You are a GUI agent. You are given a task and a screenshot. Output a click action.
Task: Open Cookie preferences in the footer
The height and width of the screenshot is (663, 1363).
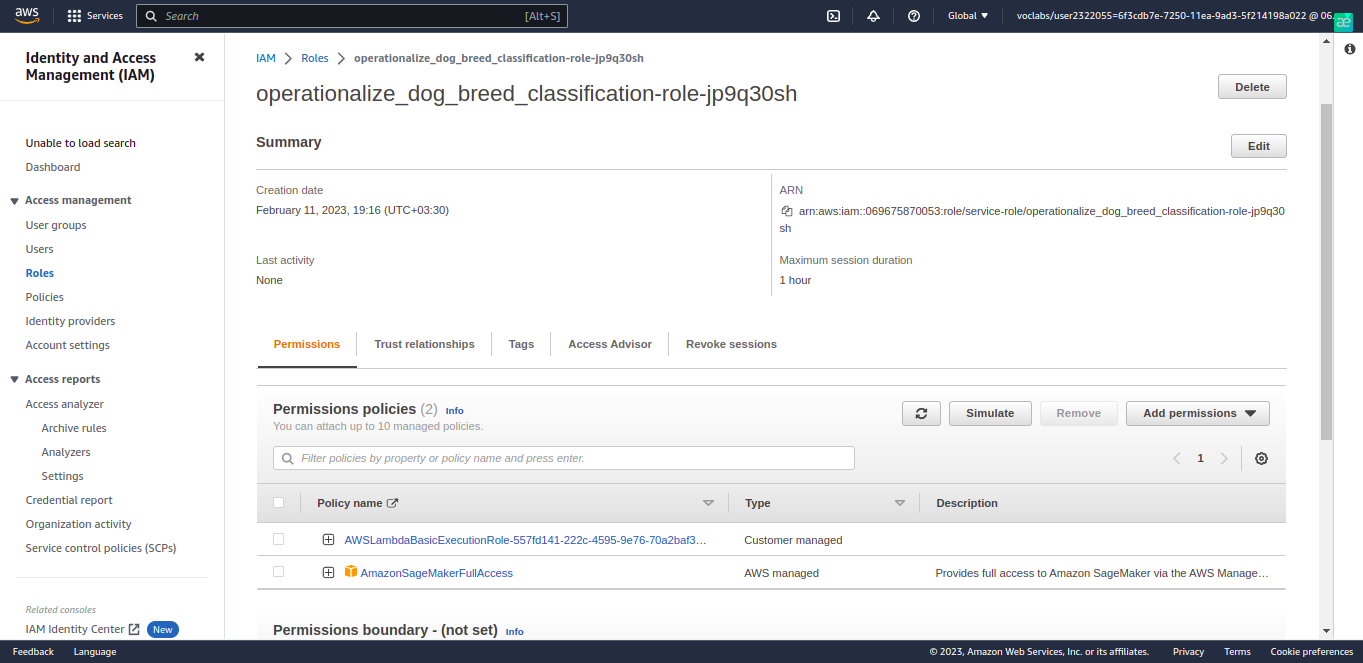click(1311, 652)
